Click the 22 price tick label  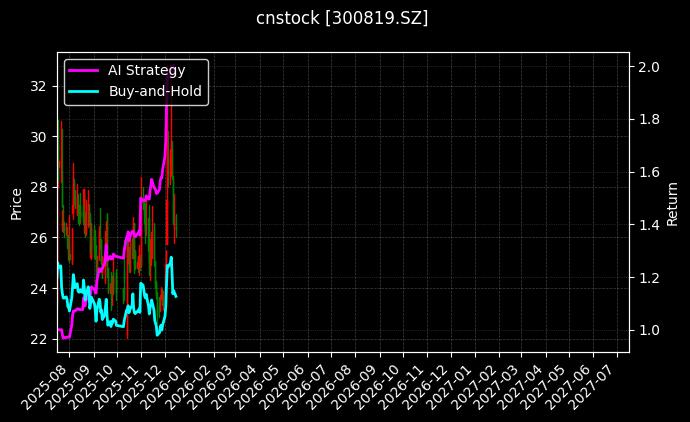[x=39, y=339]
